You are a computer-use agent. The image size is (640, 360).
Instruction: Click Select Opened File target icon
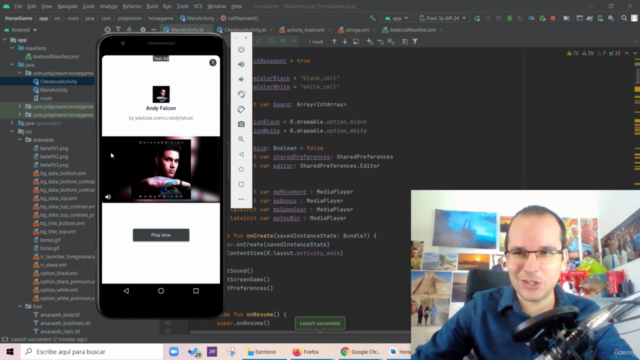(107, 30)
